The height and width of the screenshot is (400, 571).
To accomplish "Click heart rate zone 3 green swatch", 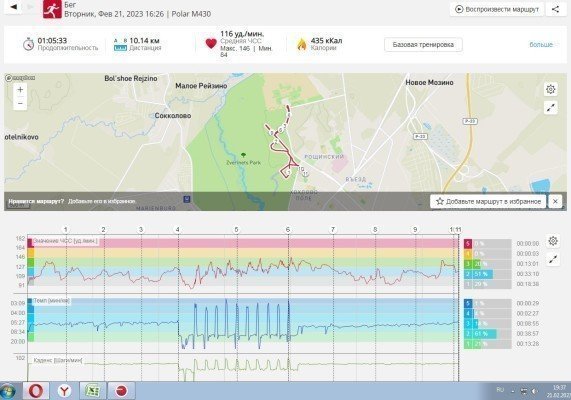I will tap(468, 264).
